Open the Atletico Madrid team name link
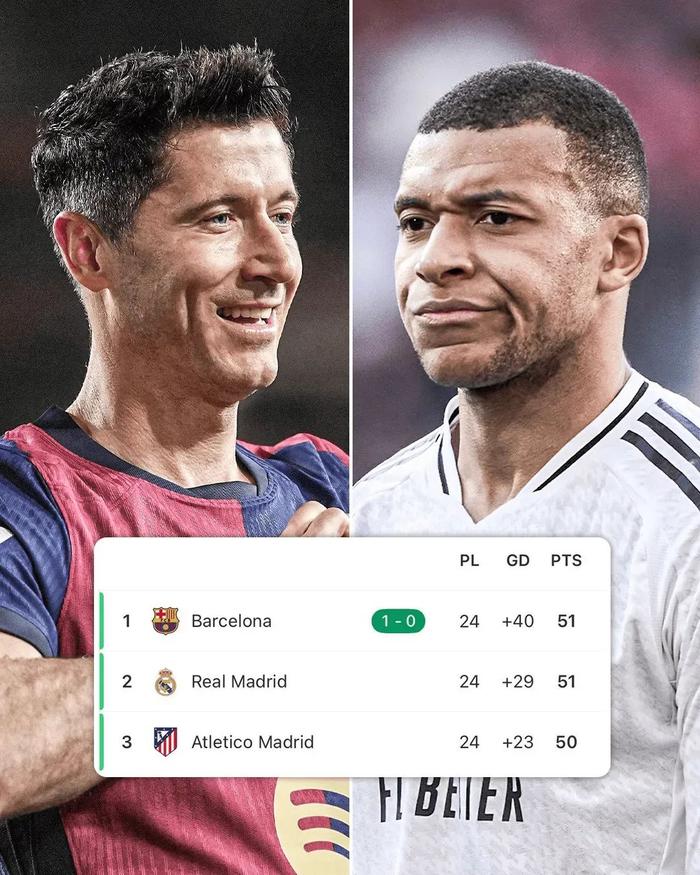The width and height of the screenshot is (700, 875). click(x=252, y=742)
